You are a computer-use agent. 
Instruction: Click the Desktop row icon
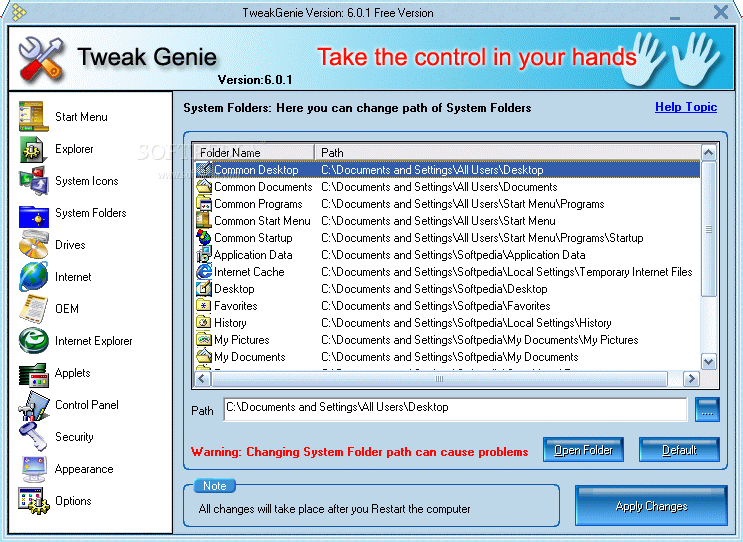point(204,289)
